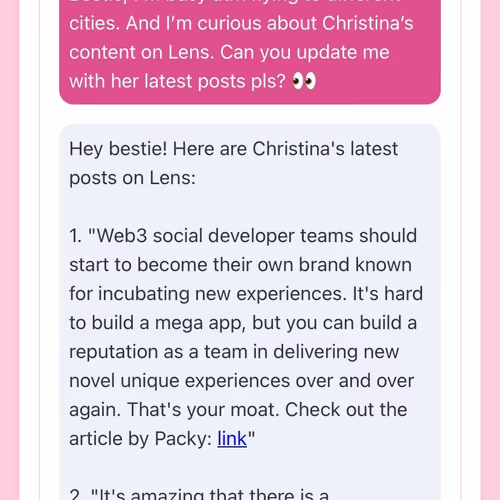The image size is (500, 500).
Task: Click the pink page background at left edge
Action: (x=9, y=250)
